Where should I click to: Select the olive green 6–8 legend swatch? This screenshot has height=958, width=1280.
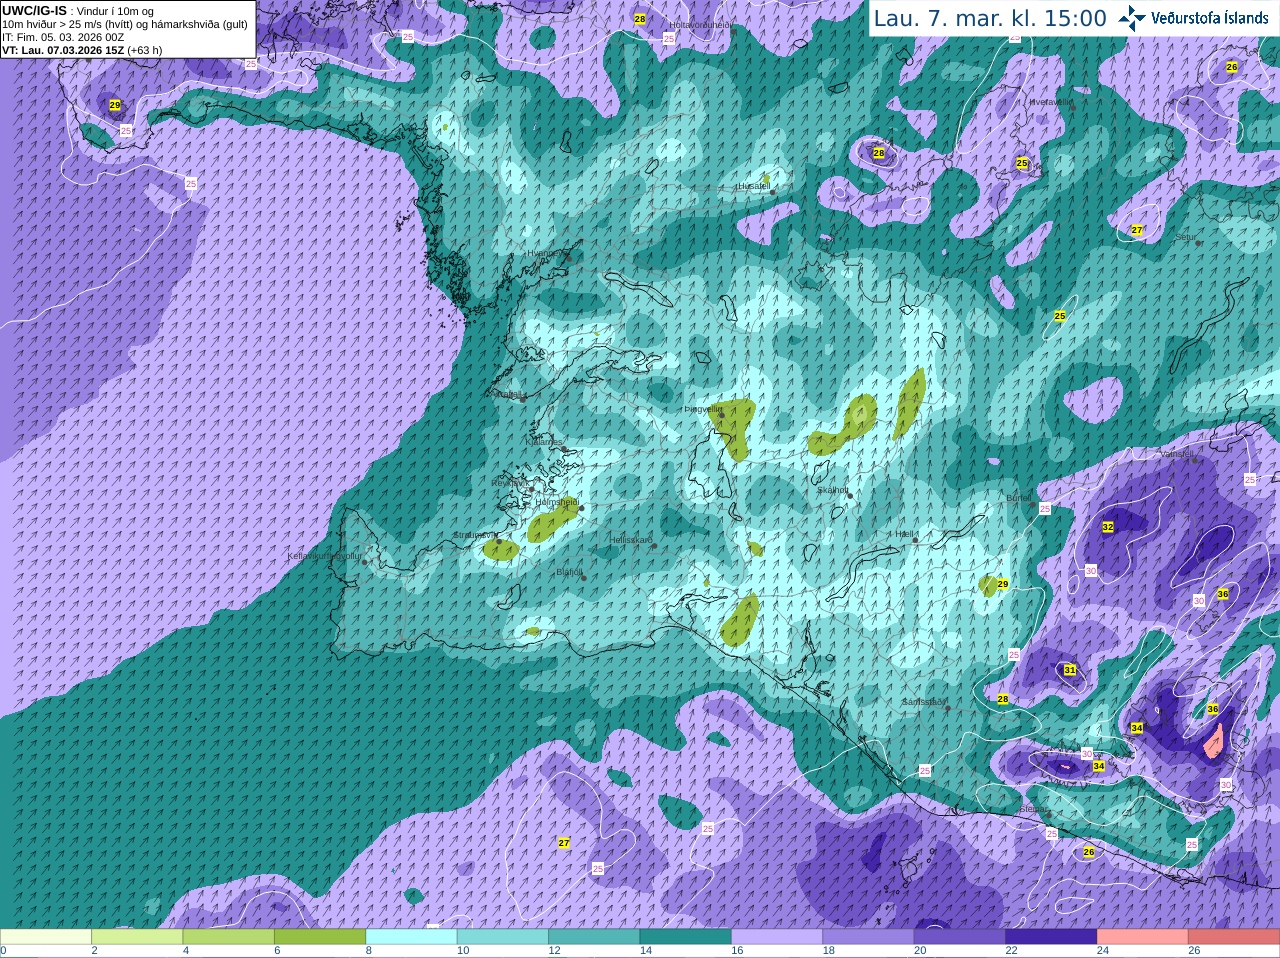320,937
